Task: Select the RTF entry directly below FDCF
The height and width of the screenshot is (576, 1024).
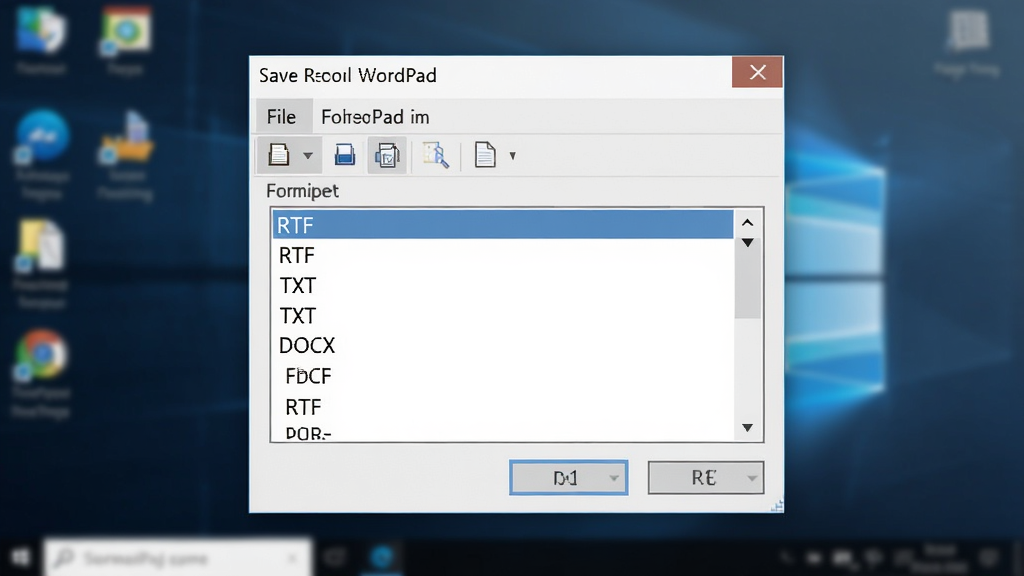Action: point(503,407)
